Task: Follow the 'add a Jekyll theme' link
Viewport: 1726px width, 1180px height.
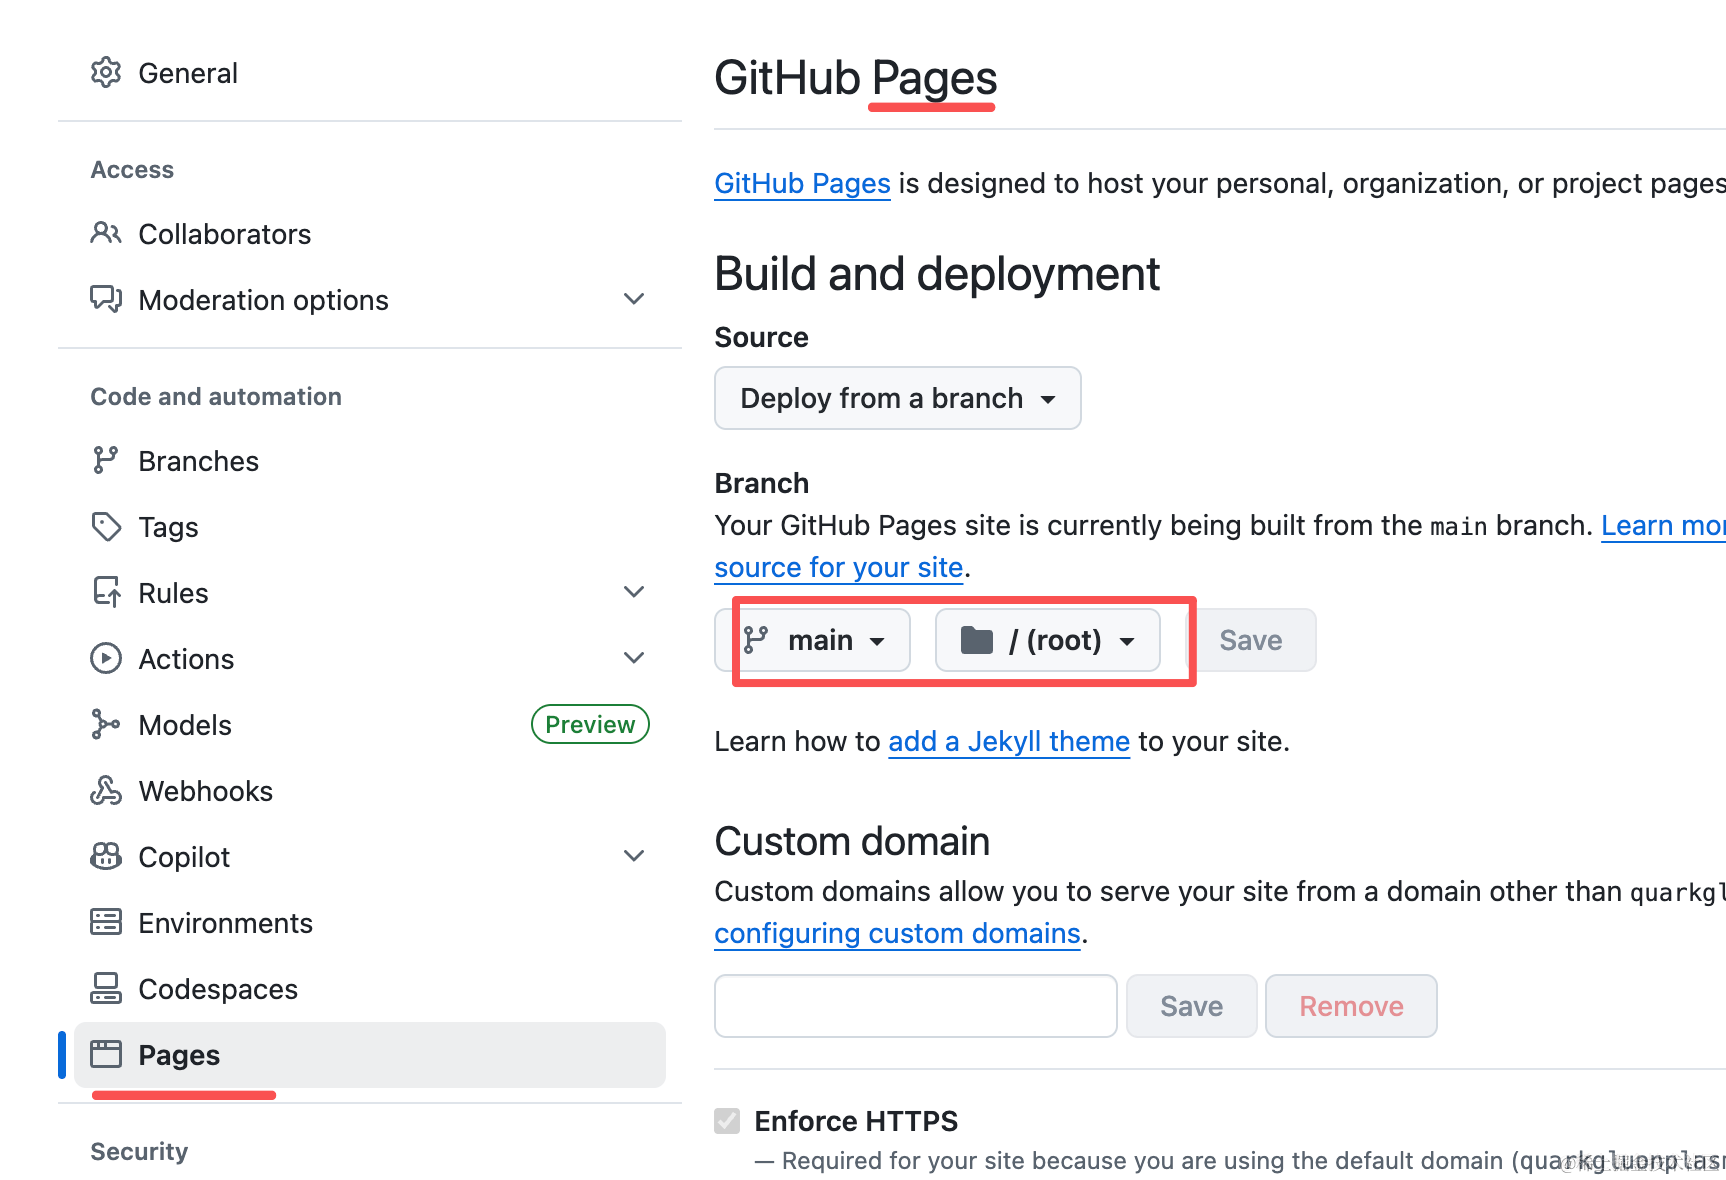Action: (1009, 741)
